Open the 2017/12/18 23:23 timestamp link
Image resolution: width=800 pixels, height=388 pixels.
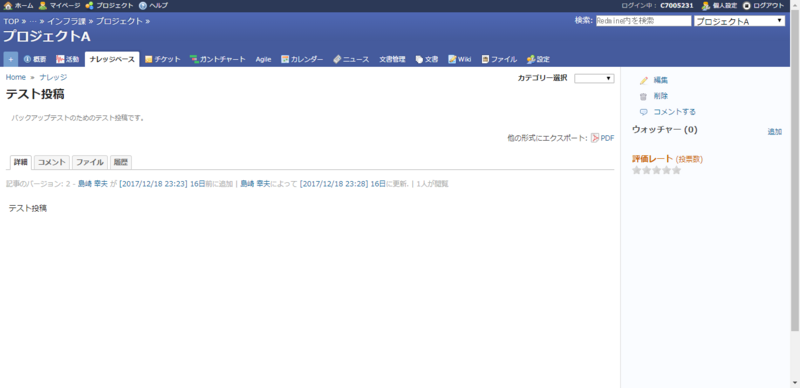(x=154, y=184)
